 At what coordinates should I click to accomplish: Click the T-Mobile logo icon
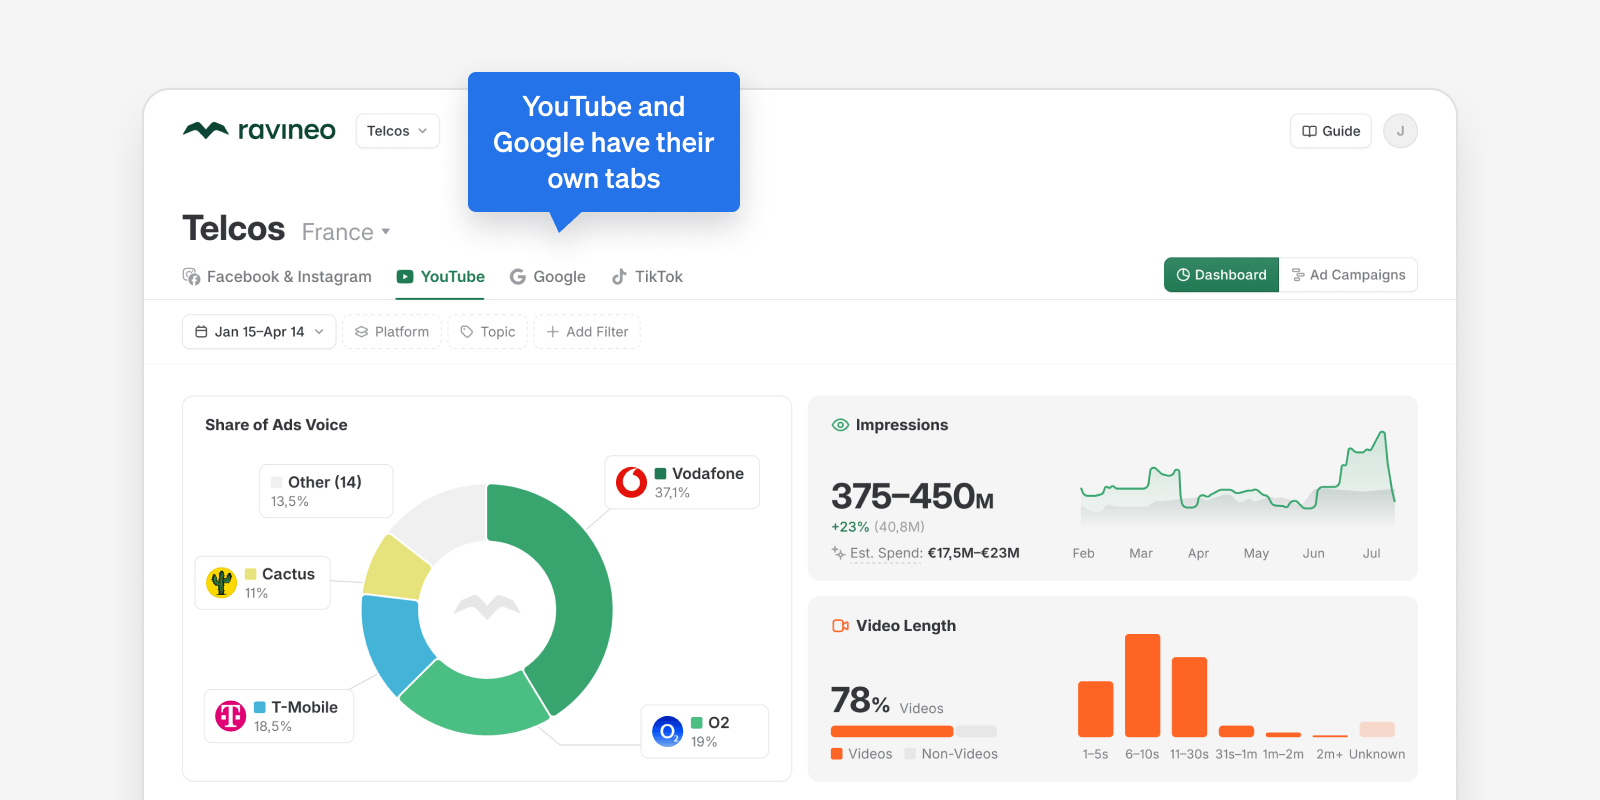tap(231, 716)
